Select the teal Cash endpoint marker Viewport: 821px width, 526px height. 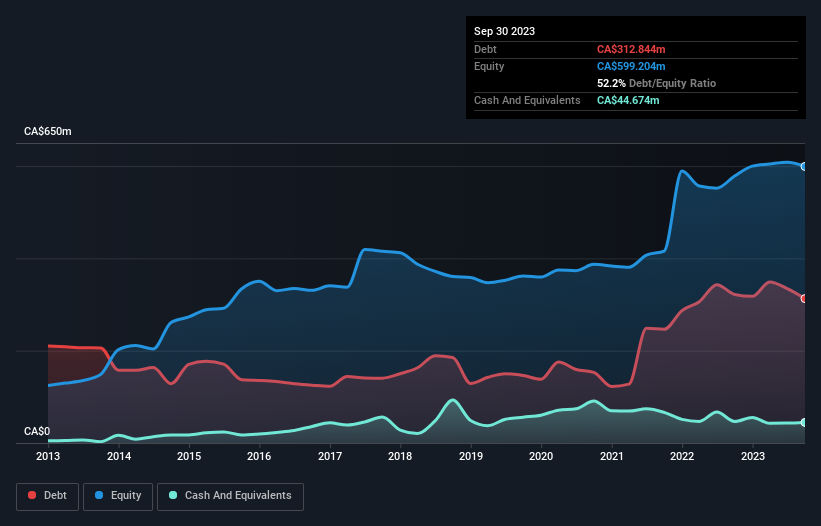click(x=804, y=422)
